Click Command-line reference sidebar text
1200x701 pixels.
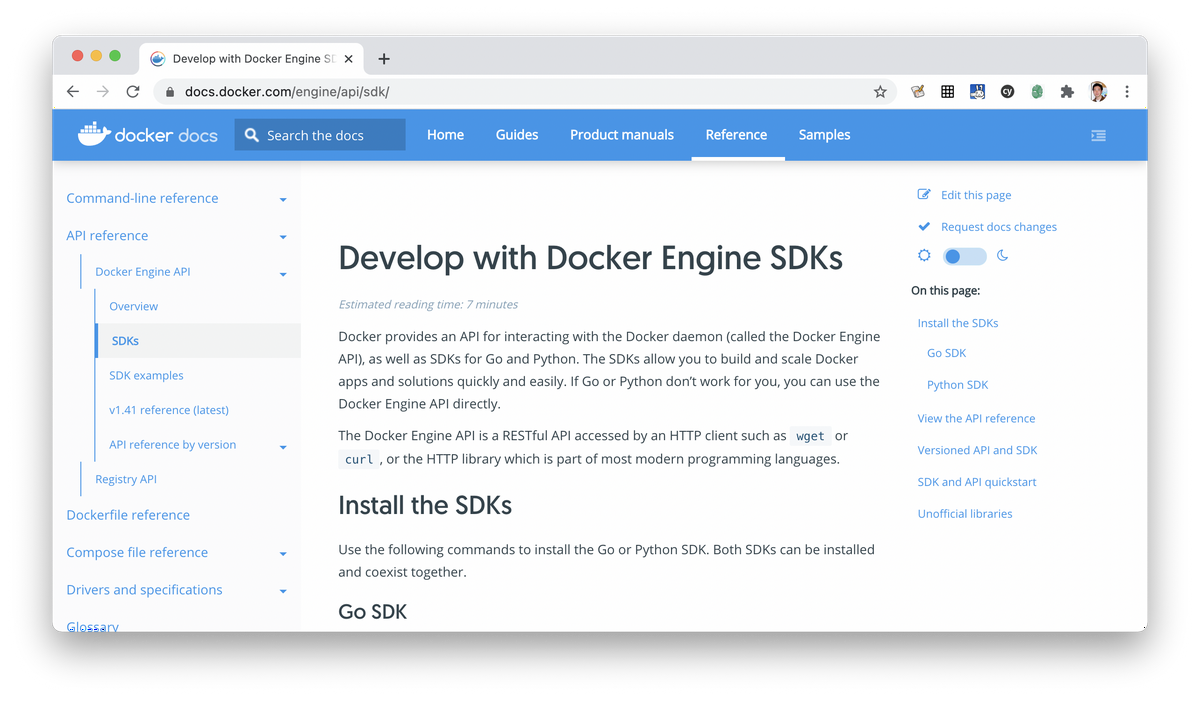click(x=142, y=198)
